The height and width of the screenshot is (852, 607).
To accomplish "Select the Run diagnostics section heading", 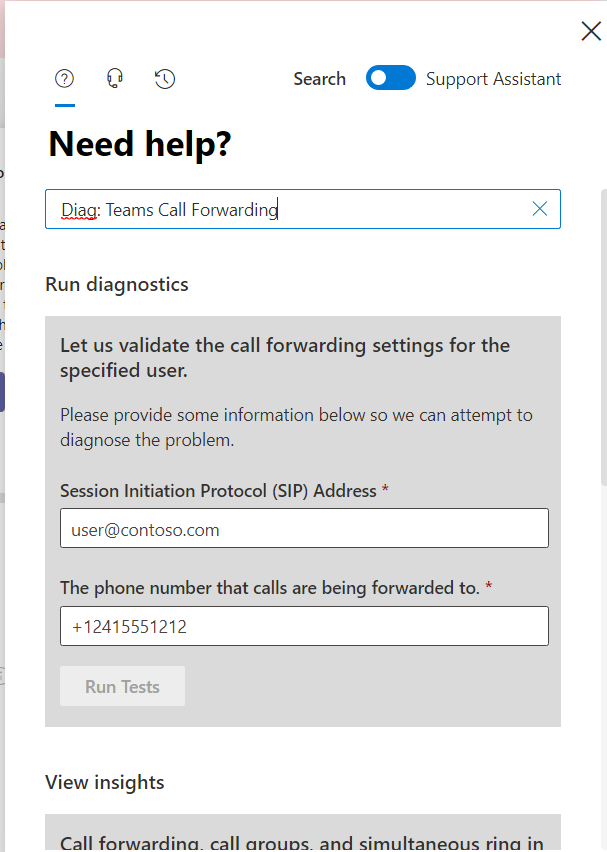I will tap(117, 285).
